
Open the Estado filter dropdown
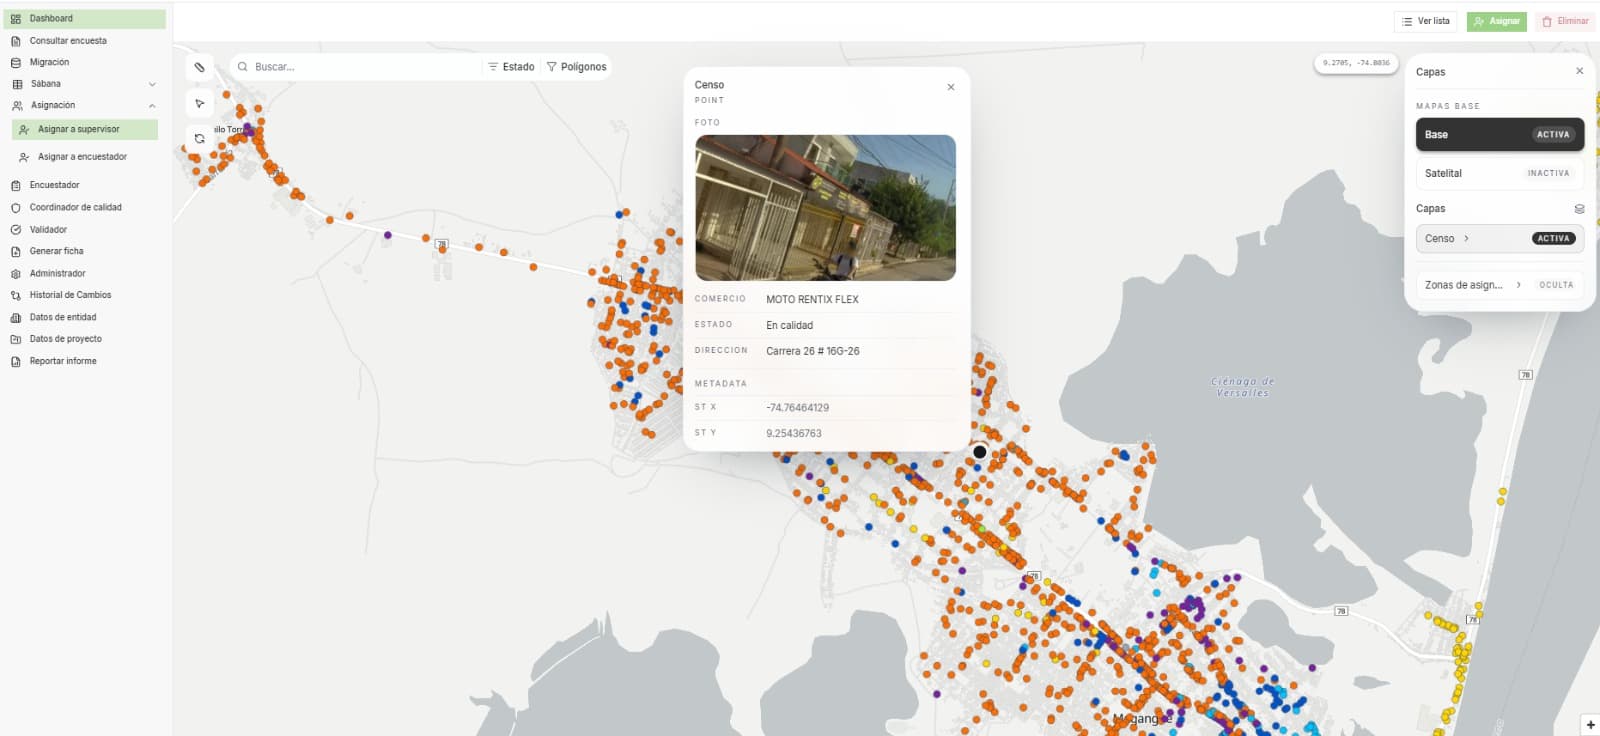click(x=511, y=67)
